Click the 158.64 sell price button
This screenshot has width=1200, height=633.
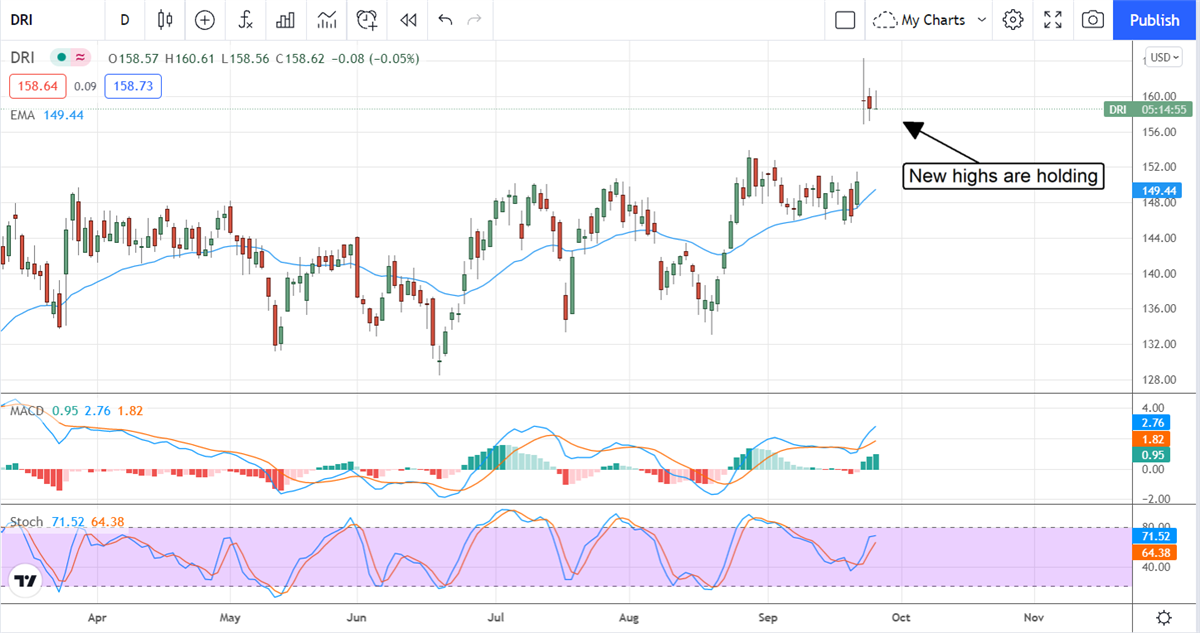(38, 87)
